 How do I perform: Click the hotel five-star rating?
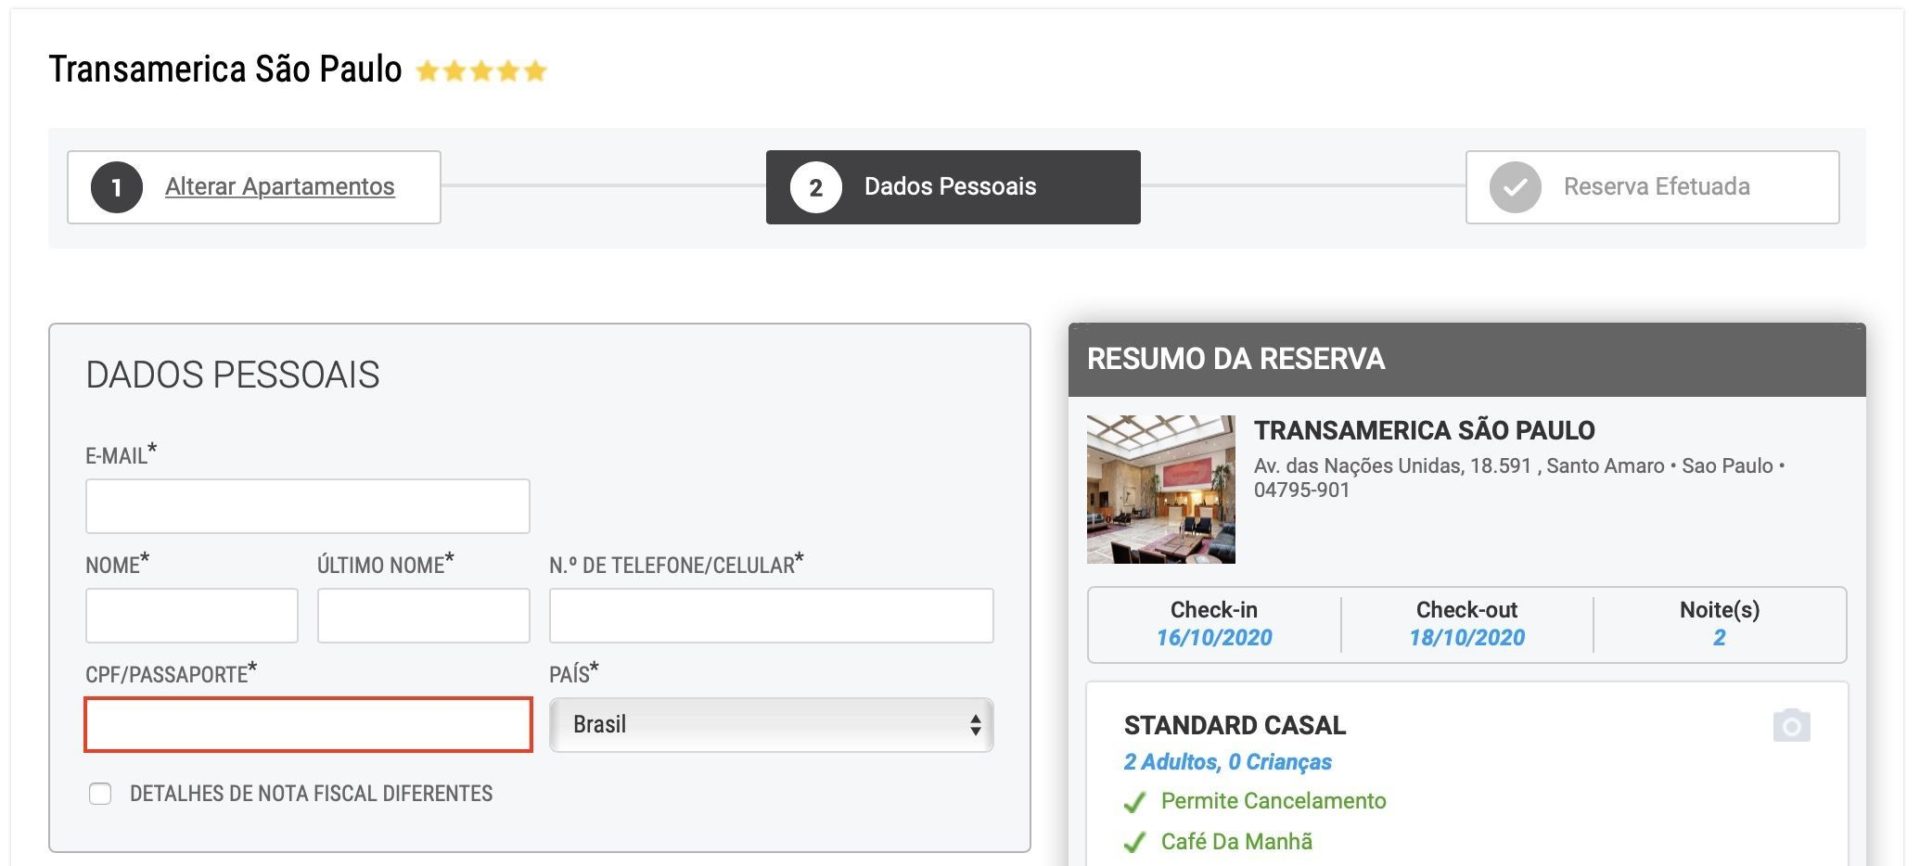tap(481, 71)
